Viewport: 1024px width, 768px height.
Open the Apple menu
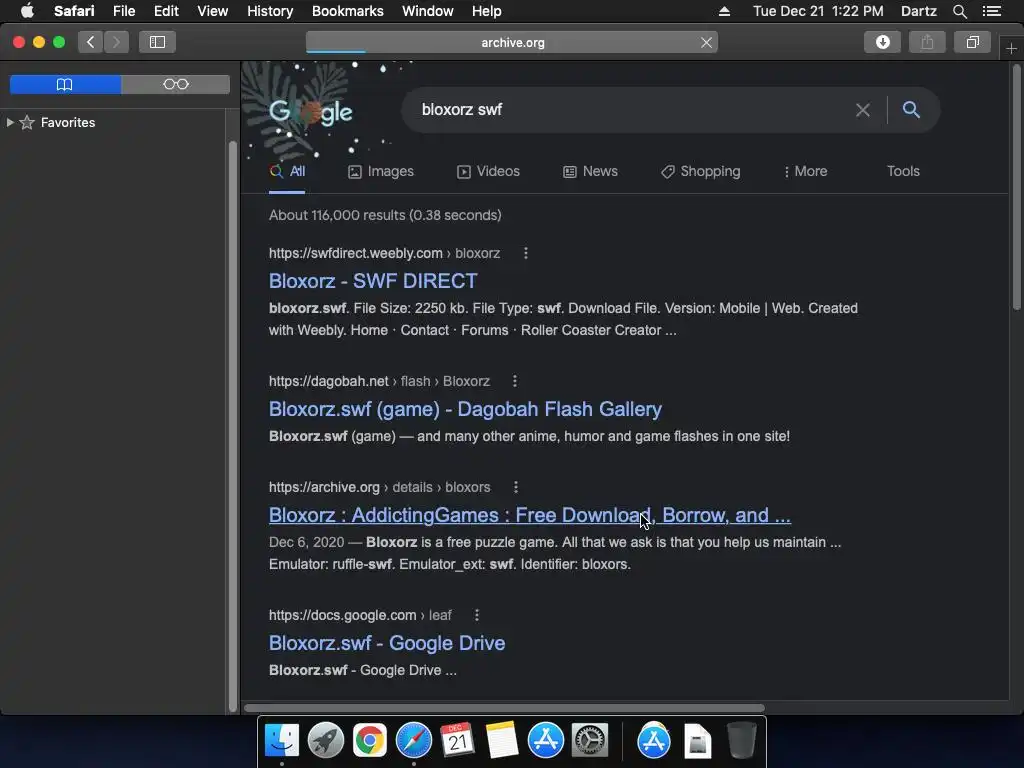[27, 11]
